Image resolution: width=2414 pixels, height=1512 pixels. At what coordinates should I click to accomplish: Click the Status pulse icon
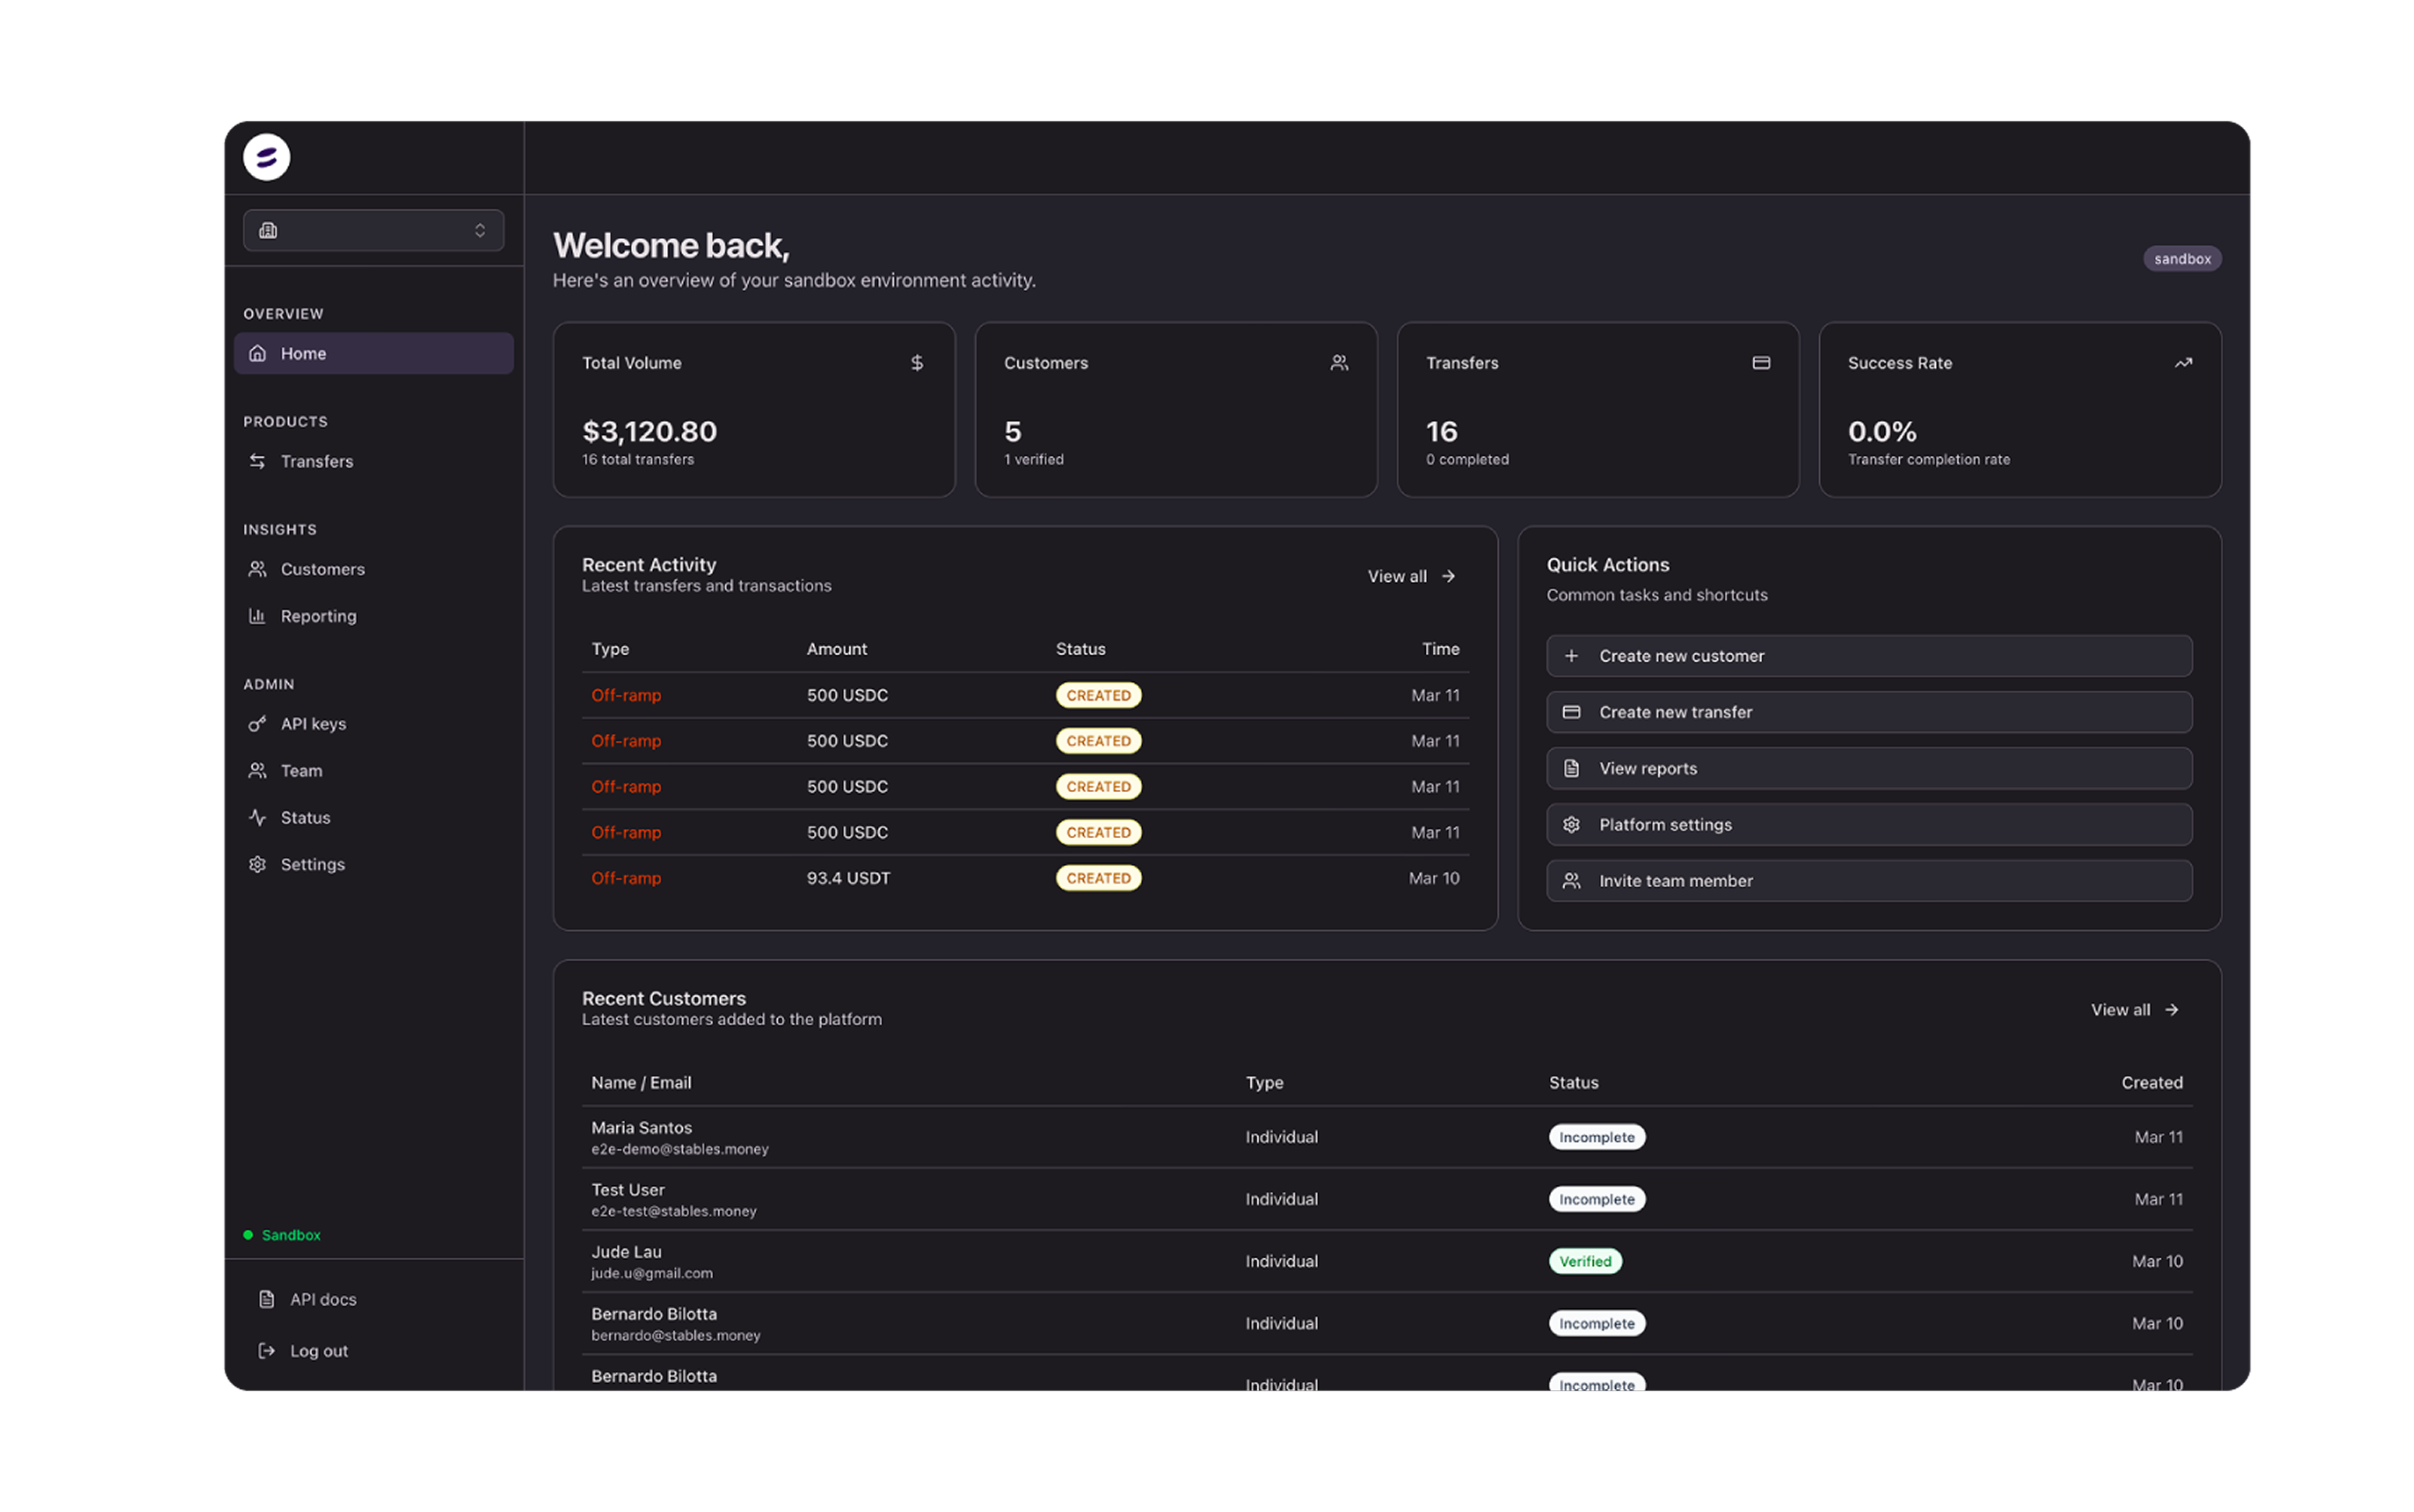pyautogui.click(x=257, y=818)
